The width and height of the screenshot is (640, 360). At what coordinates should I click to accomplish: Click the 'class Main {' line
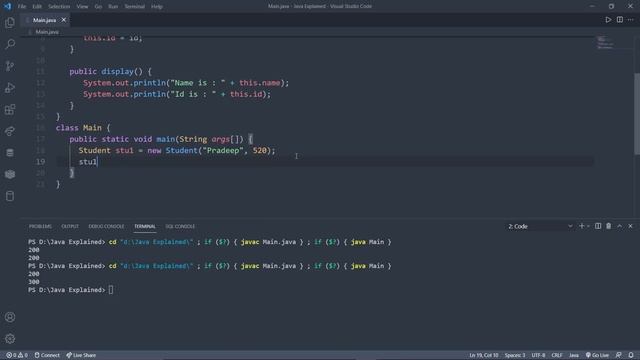click(x=83, y=128)
